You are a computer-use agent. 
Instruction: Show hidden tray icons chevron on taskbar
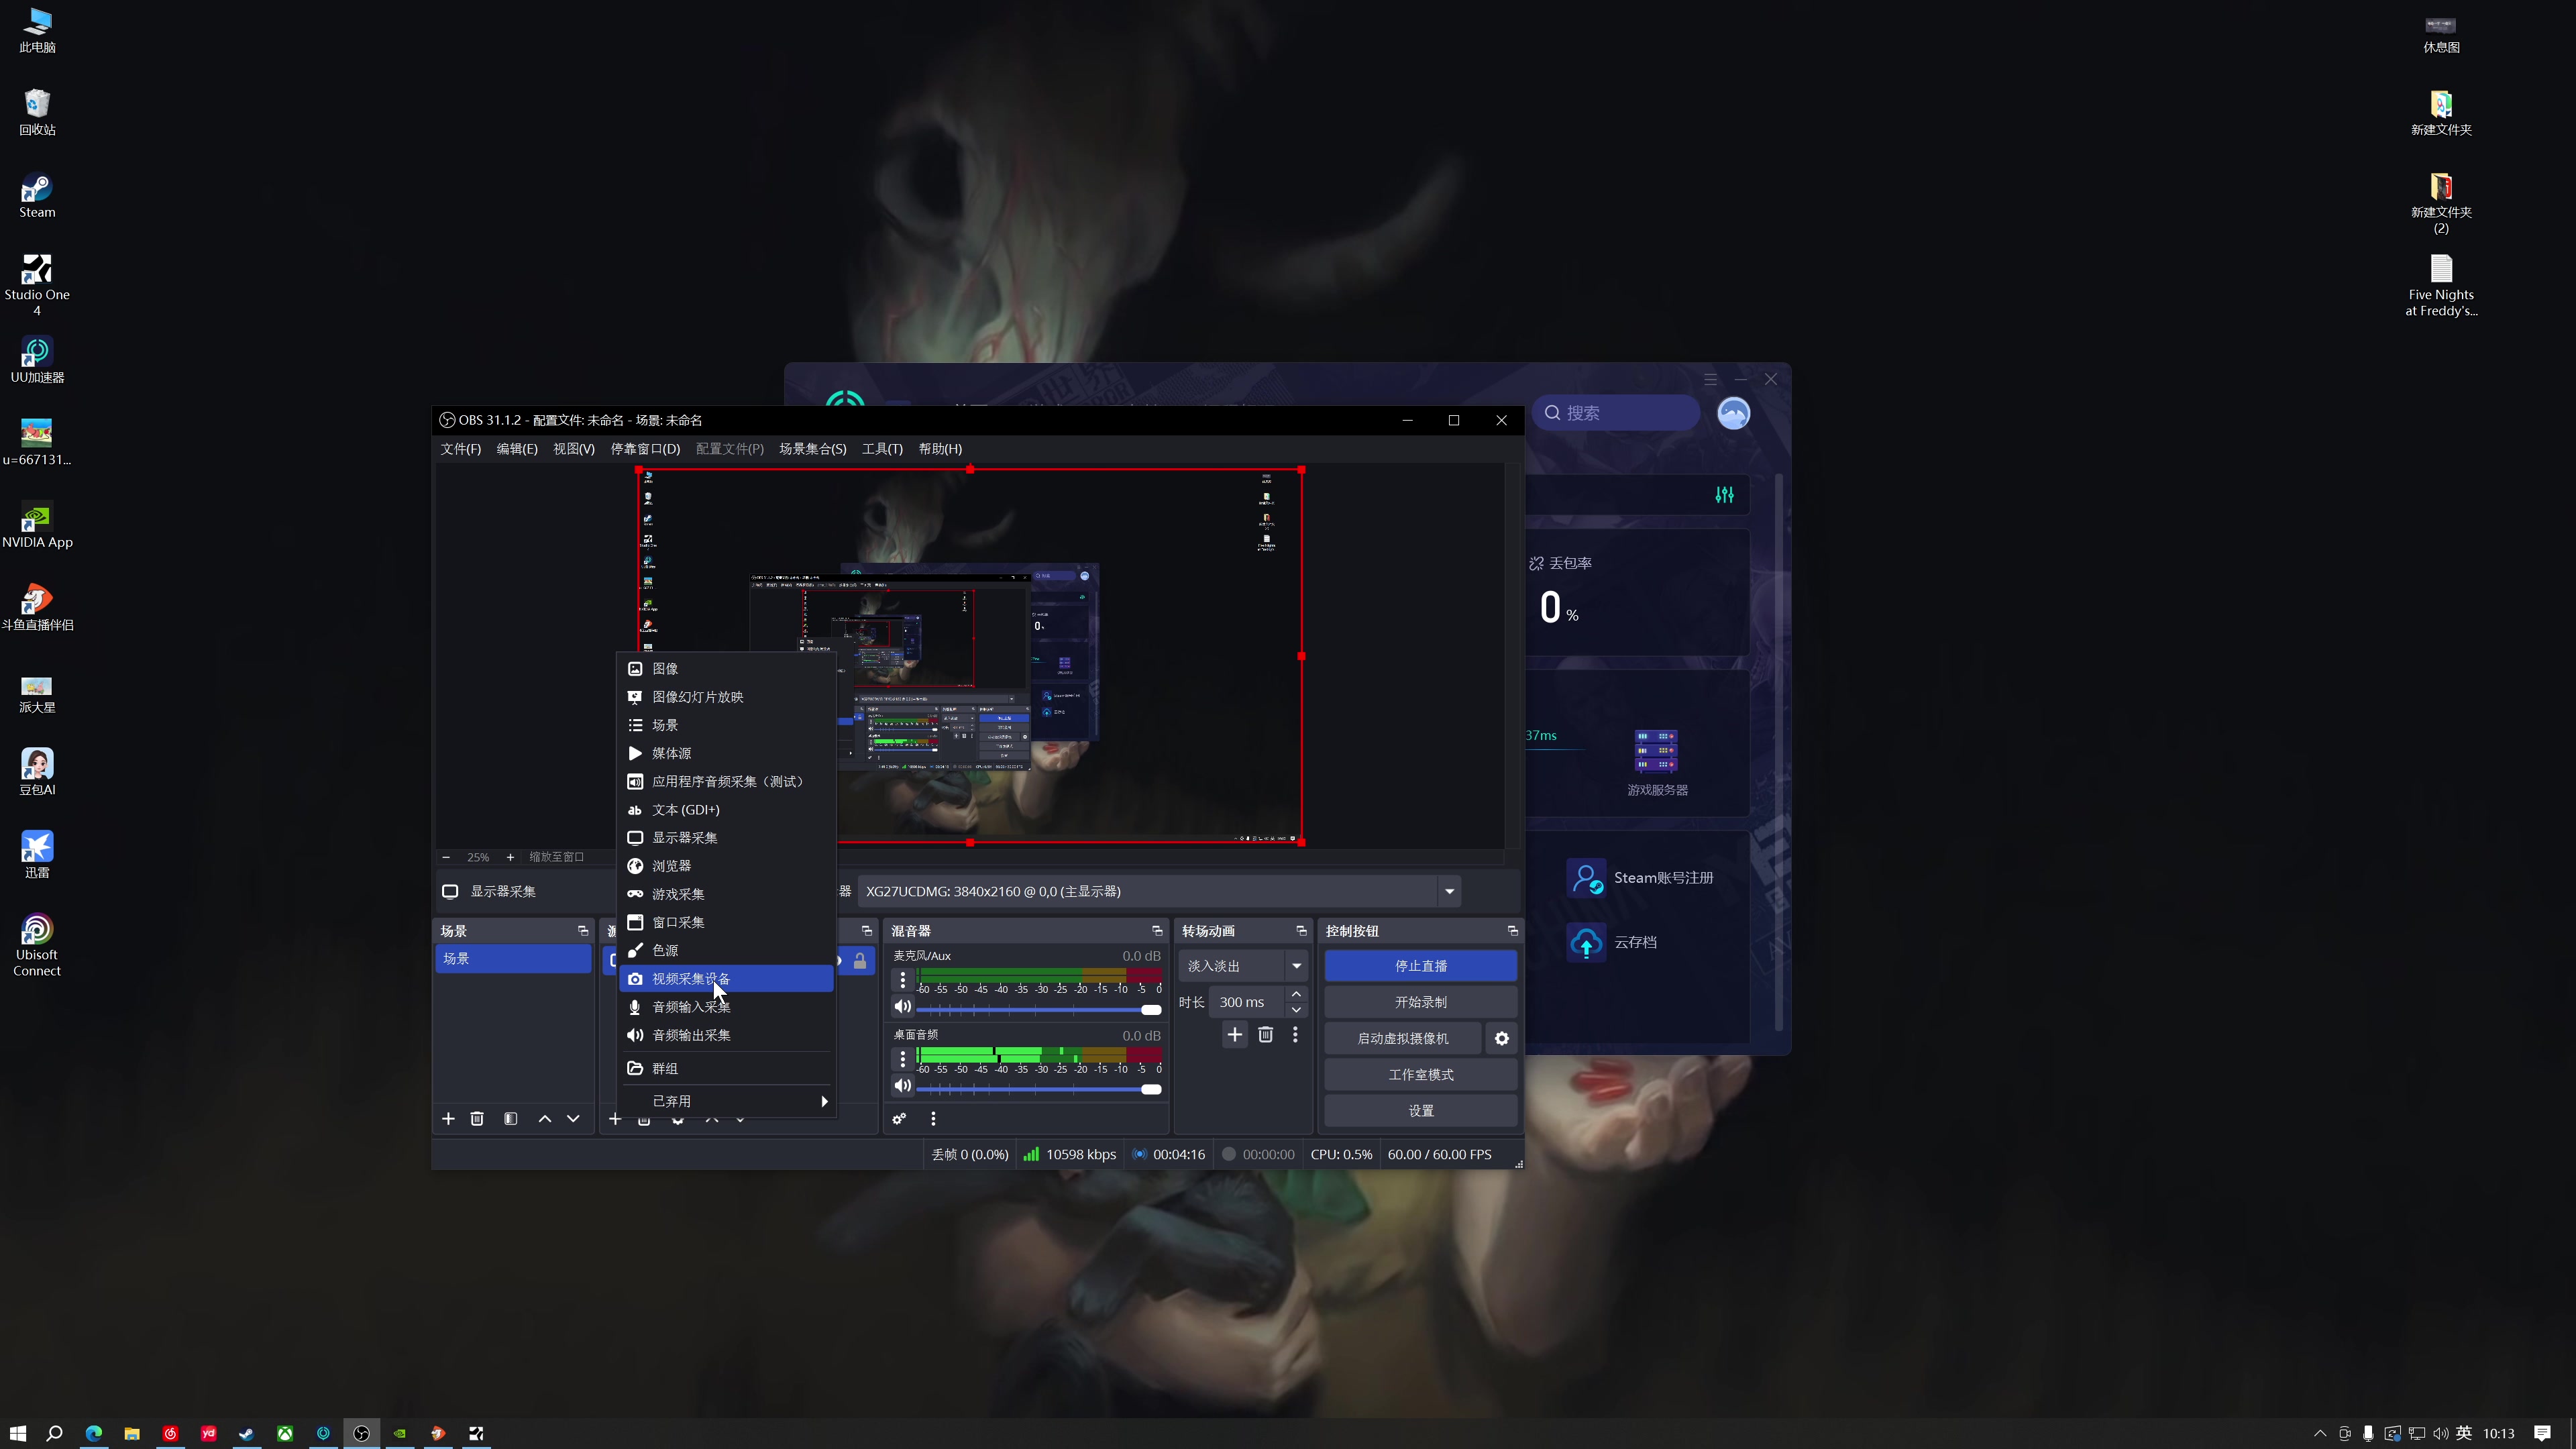(2320, 1433)
